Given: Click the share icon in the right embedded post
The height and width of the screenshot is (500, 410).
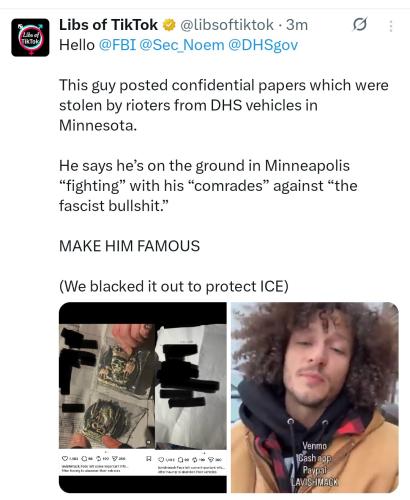Looking at the screenshot, I should coord(211,460).
